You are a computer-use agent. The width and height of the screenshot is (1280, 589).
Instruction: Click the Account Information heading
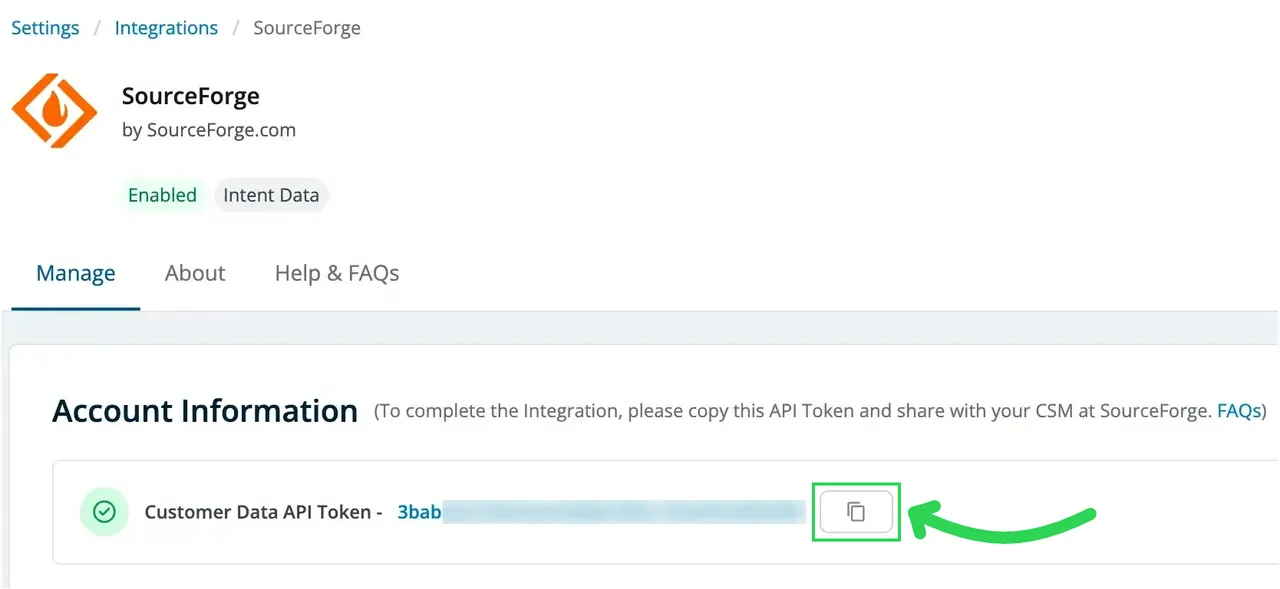click(x=205, y=410)
